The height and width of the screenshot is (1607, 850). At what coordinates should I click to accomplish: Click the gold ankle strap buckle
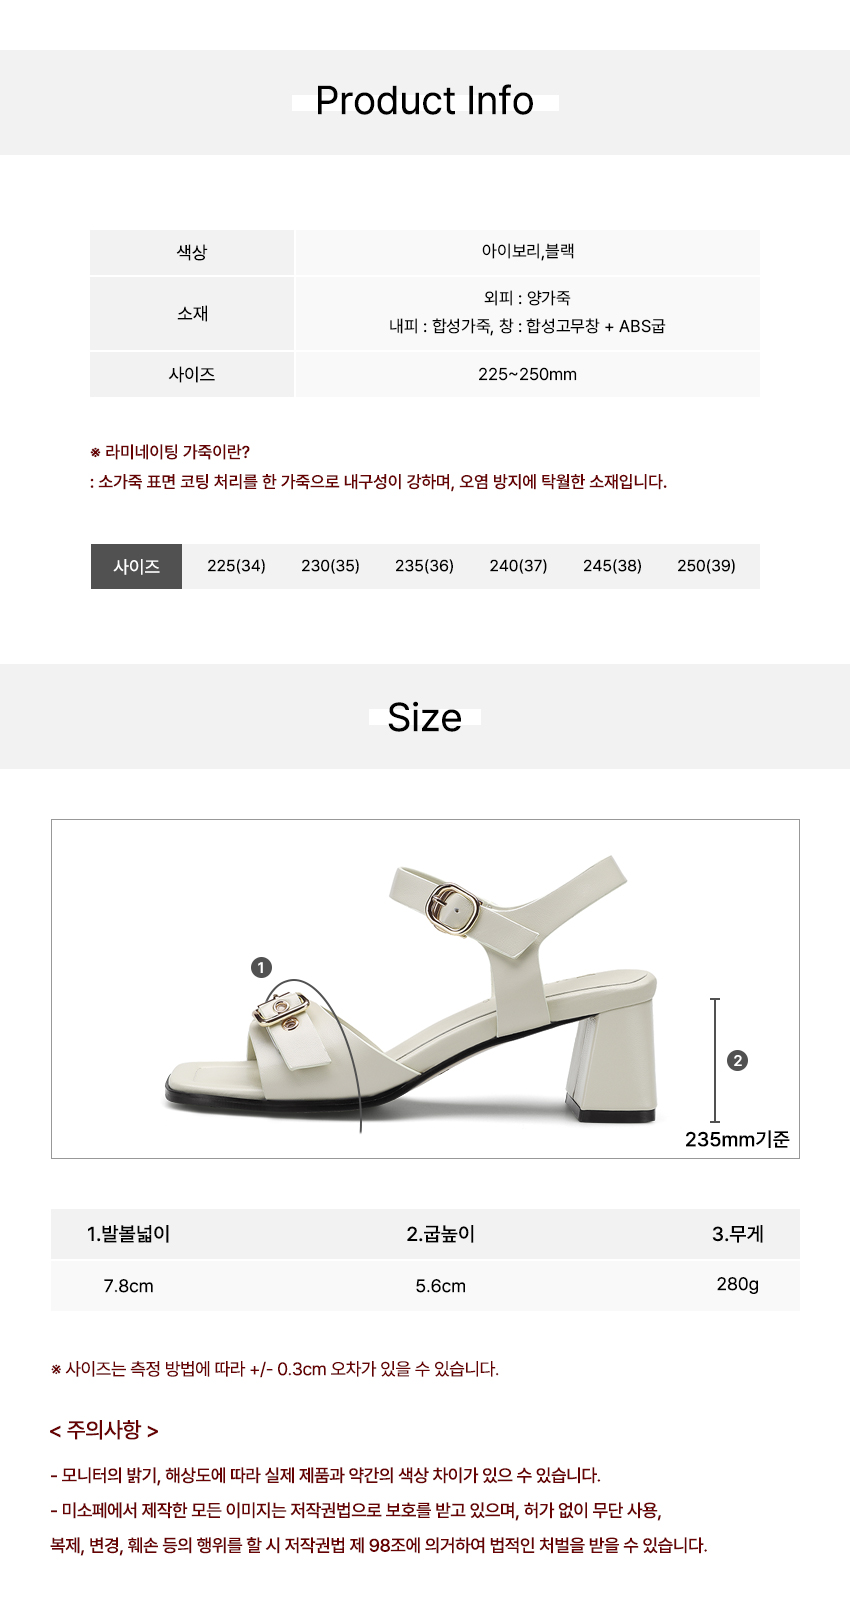coord(455,909)
